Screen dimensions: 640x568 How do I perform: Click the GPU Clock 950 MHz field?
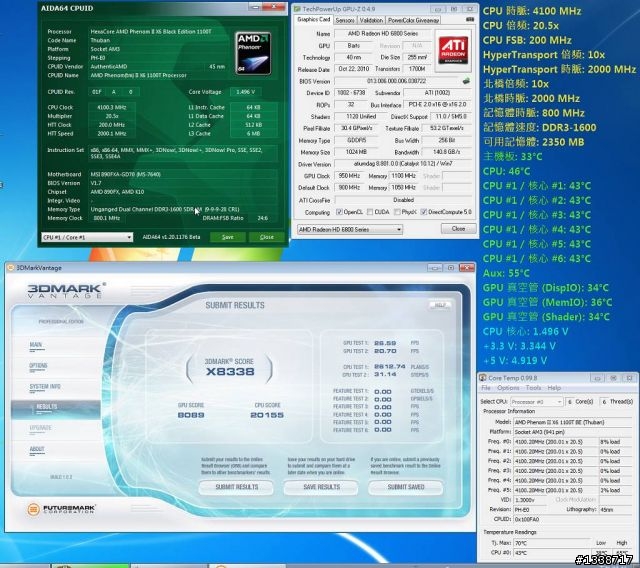coord(348,176)
